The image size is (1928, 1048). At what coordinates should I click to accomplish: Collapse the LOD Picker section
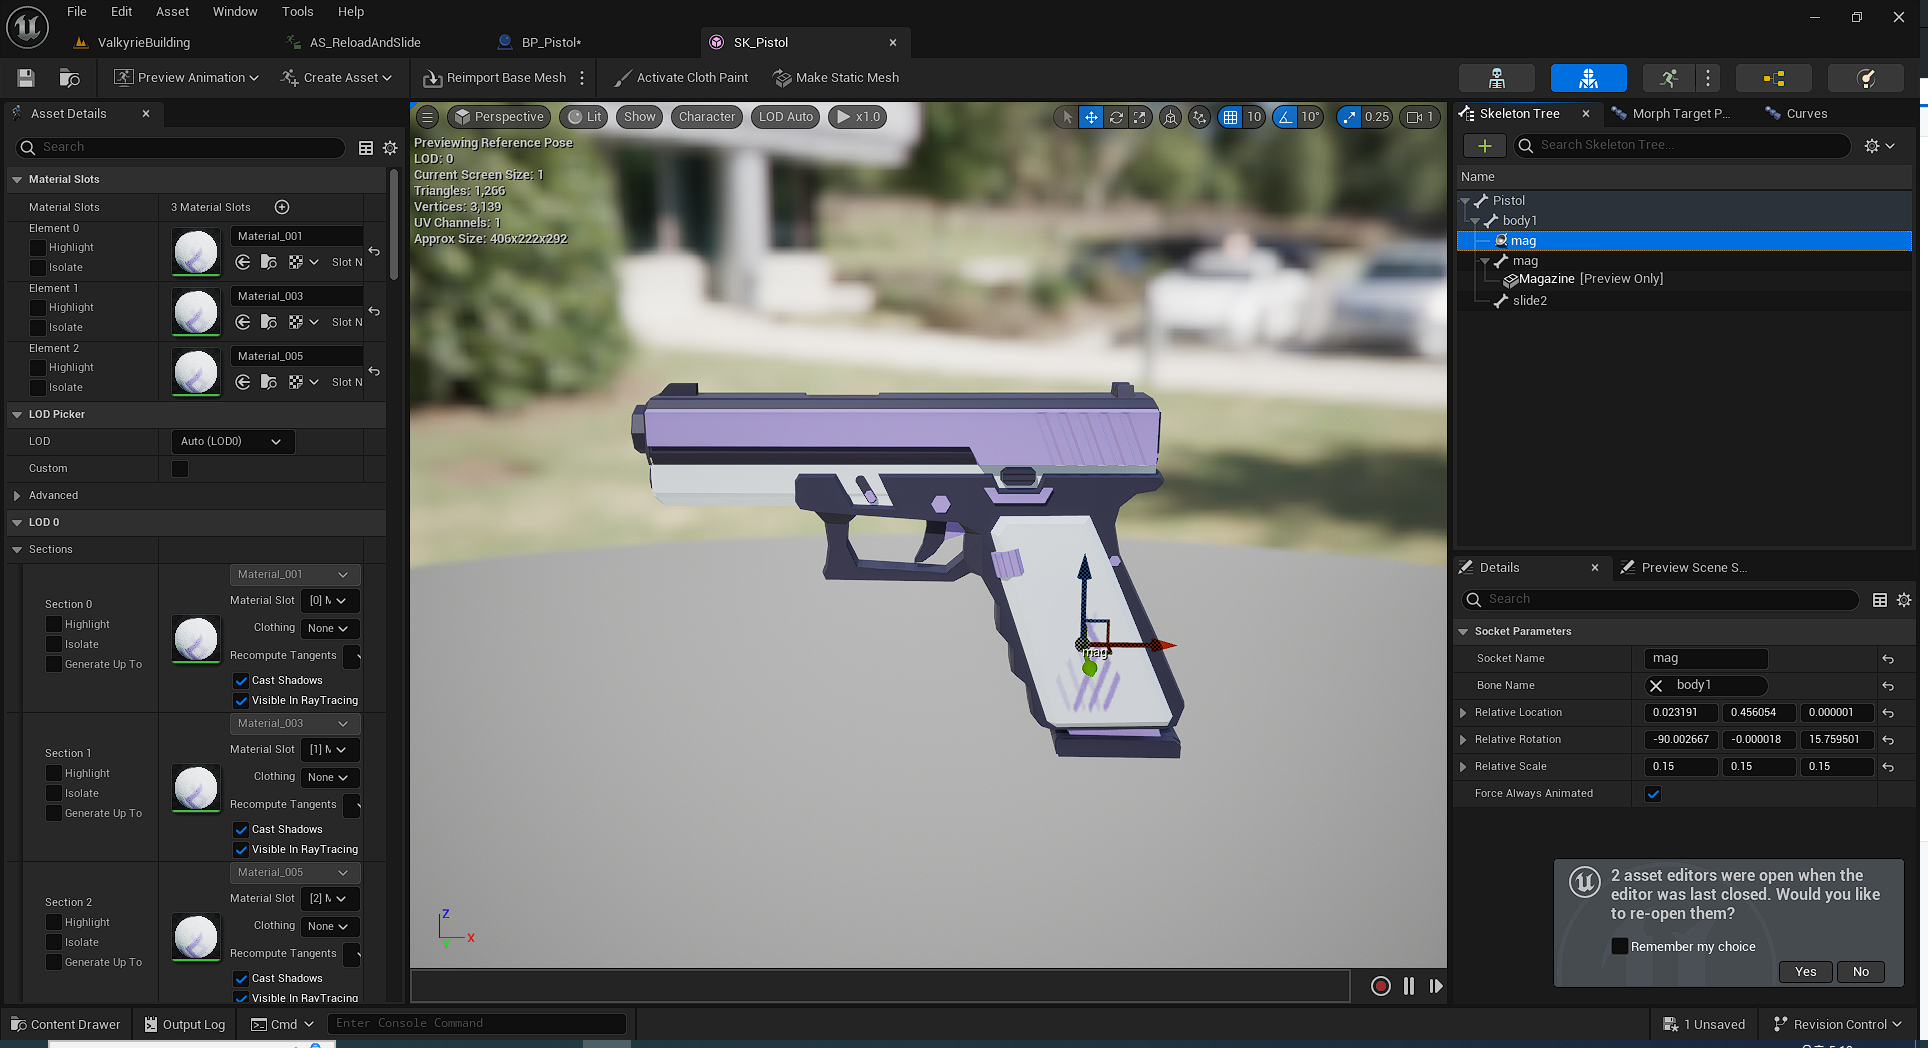(17, 415)
